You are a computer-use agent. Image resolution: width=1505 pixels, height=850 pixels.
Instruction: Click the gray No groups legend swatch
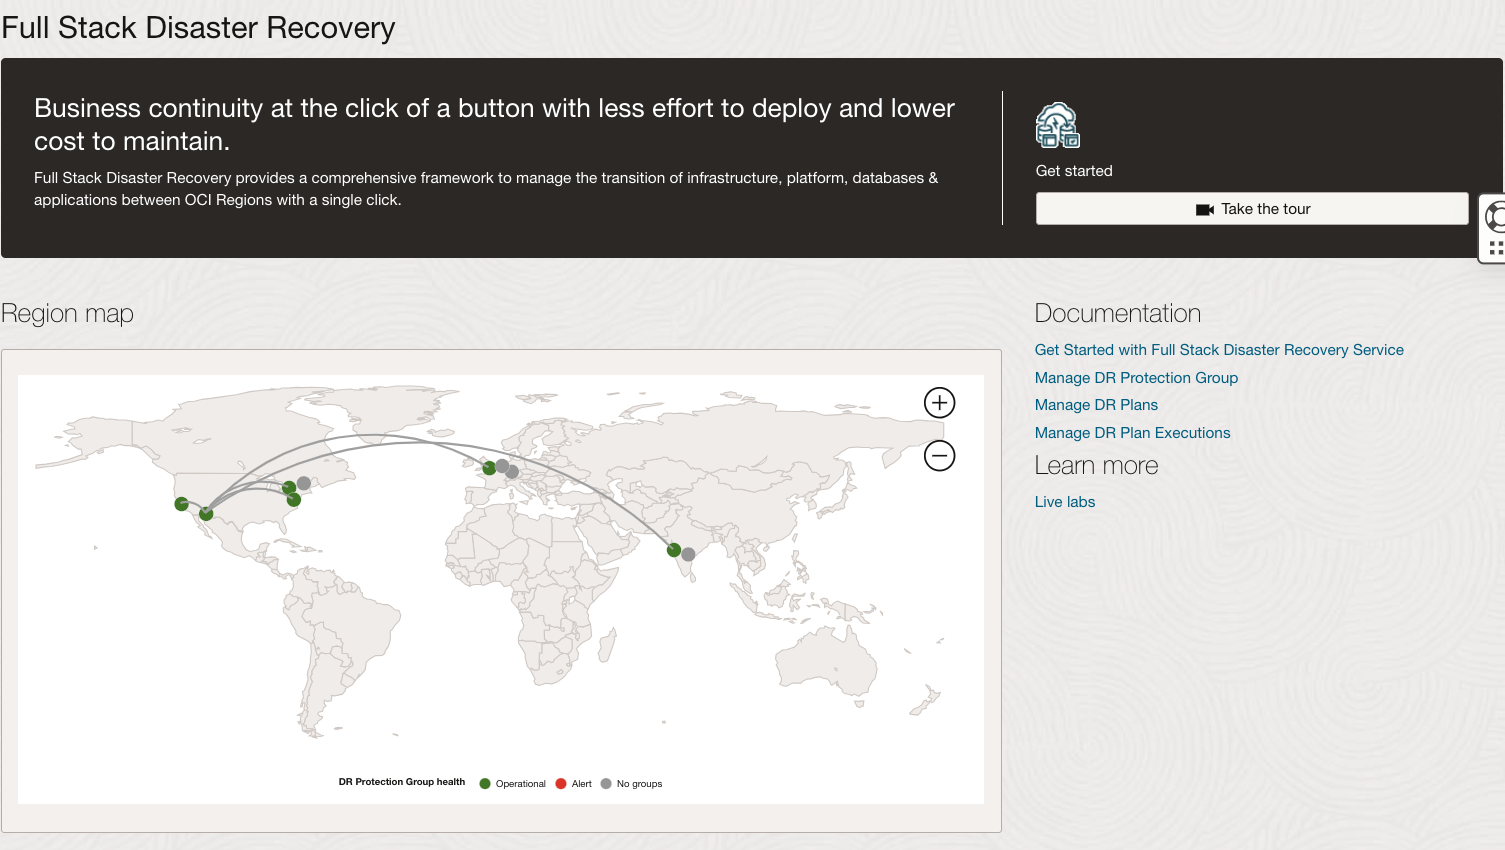tap(606, 784)
